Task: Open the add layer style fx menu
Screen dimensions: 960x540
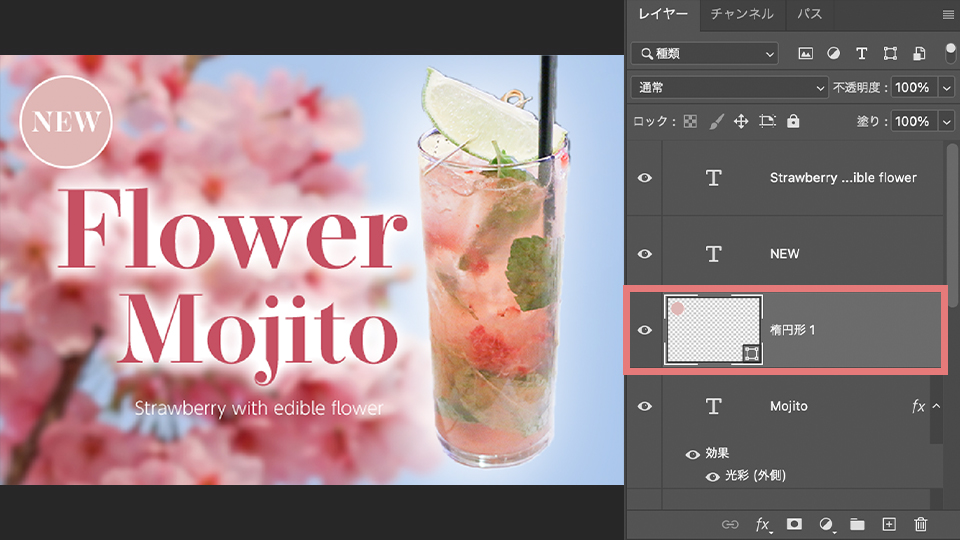Action: click(x=762, y=525)
